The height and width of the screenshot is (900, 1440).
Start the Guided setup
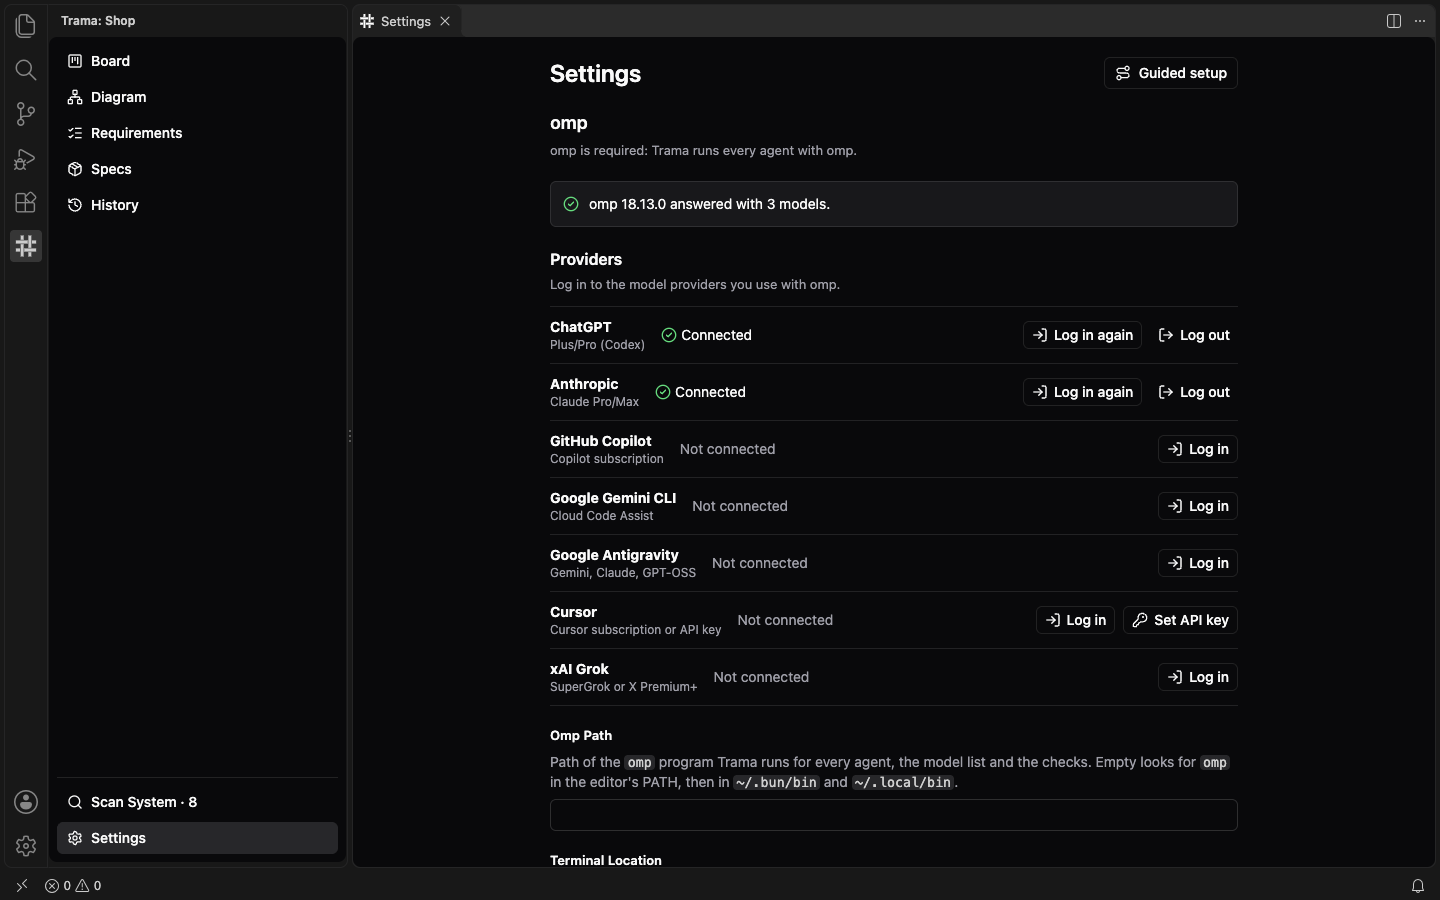pos(1171,73)
